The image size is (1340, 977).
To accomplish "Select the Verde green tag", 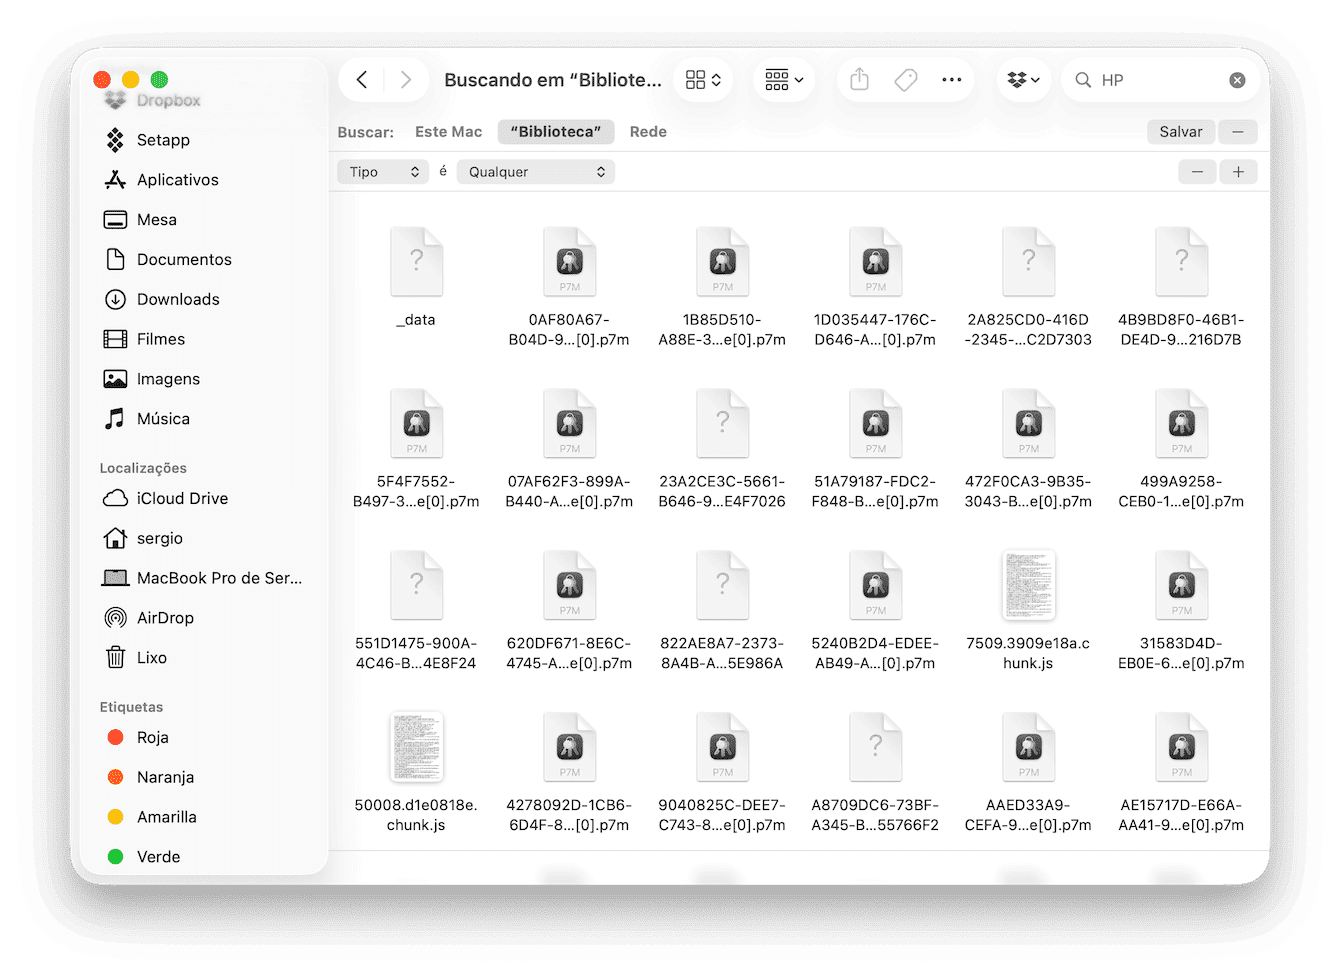I will click(x=158, y=857).
